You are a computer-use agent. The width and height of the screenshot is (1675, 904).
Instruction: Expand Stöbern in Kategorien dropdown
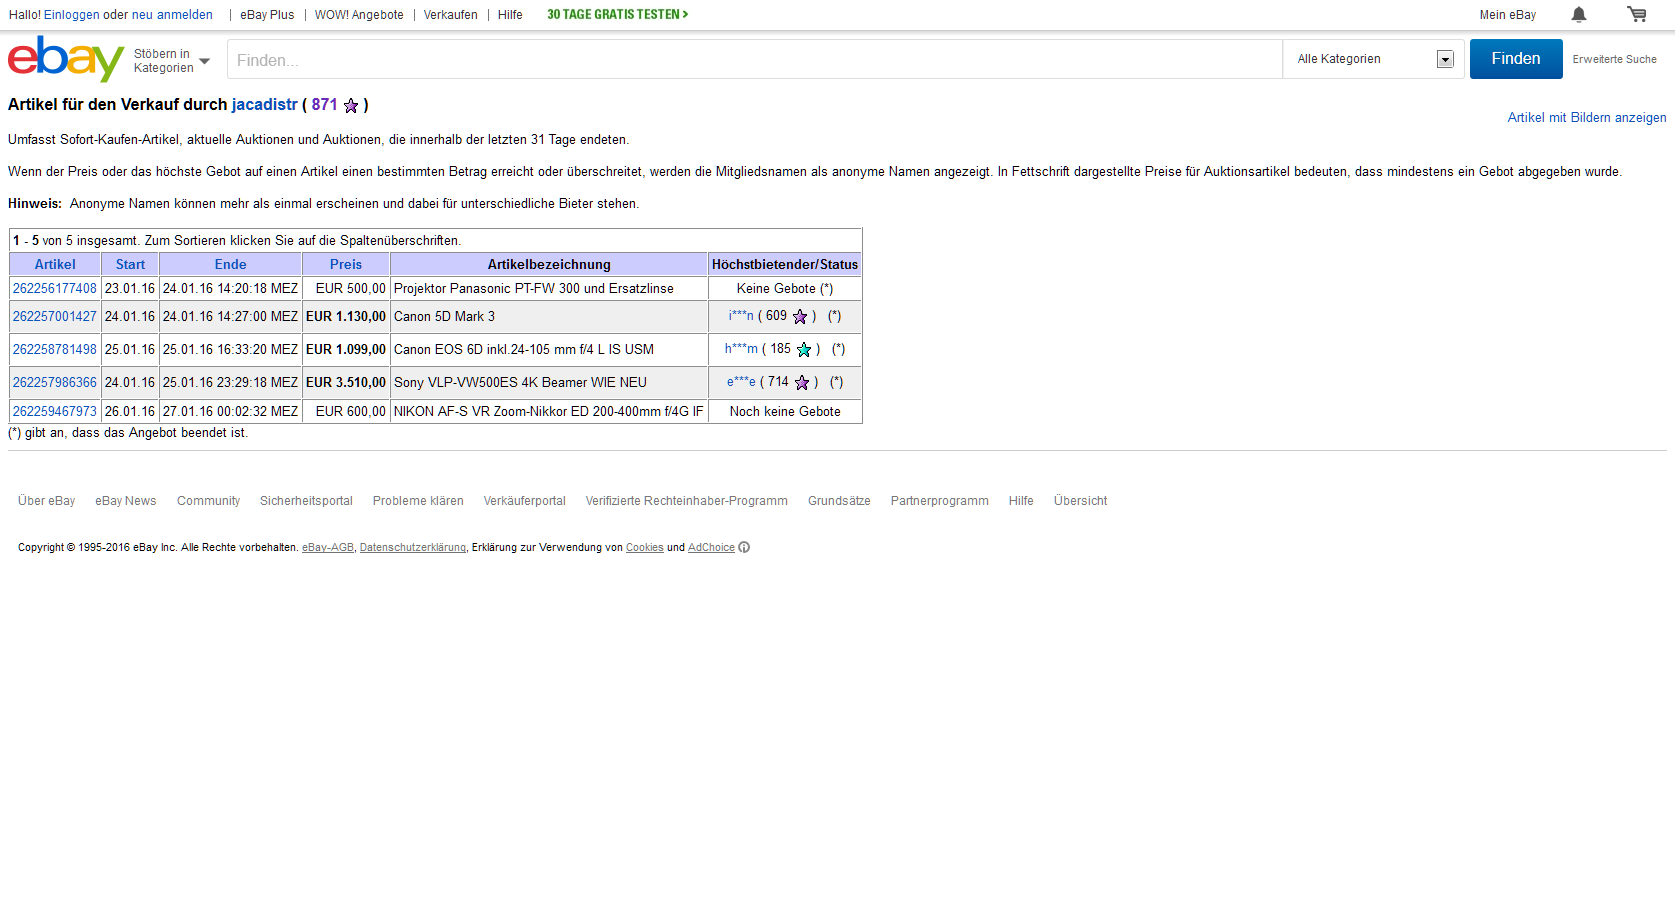(172, 61)
